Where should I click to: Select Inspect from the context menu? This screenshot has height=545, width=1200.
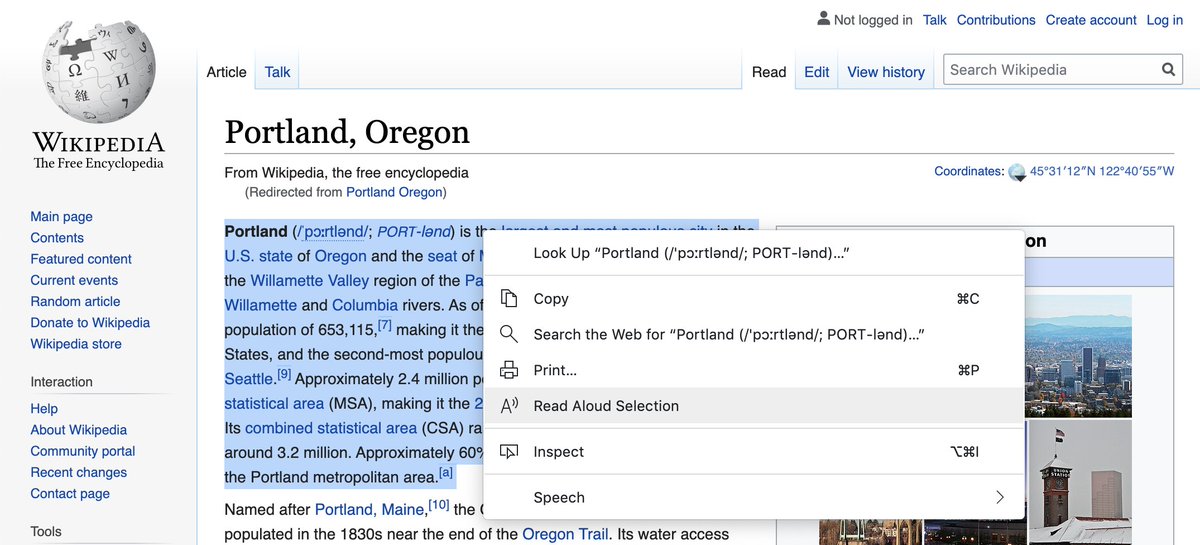(754, 452)
